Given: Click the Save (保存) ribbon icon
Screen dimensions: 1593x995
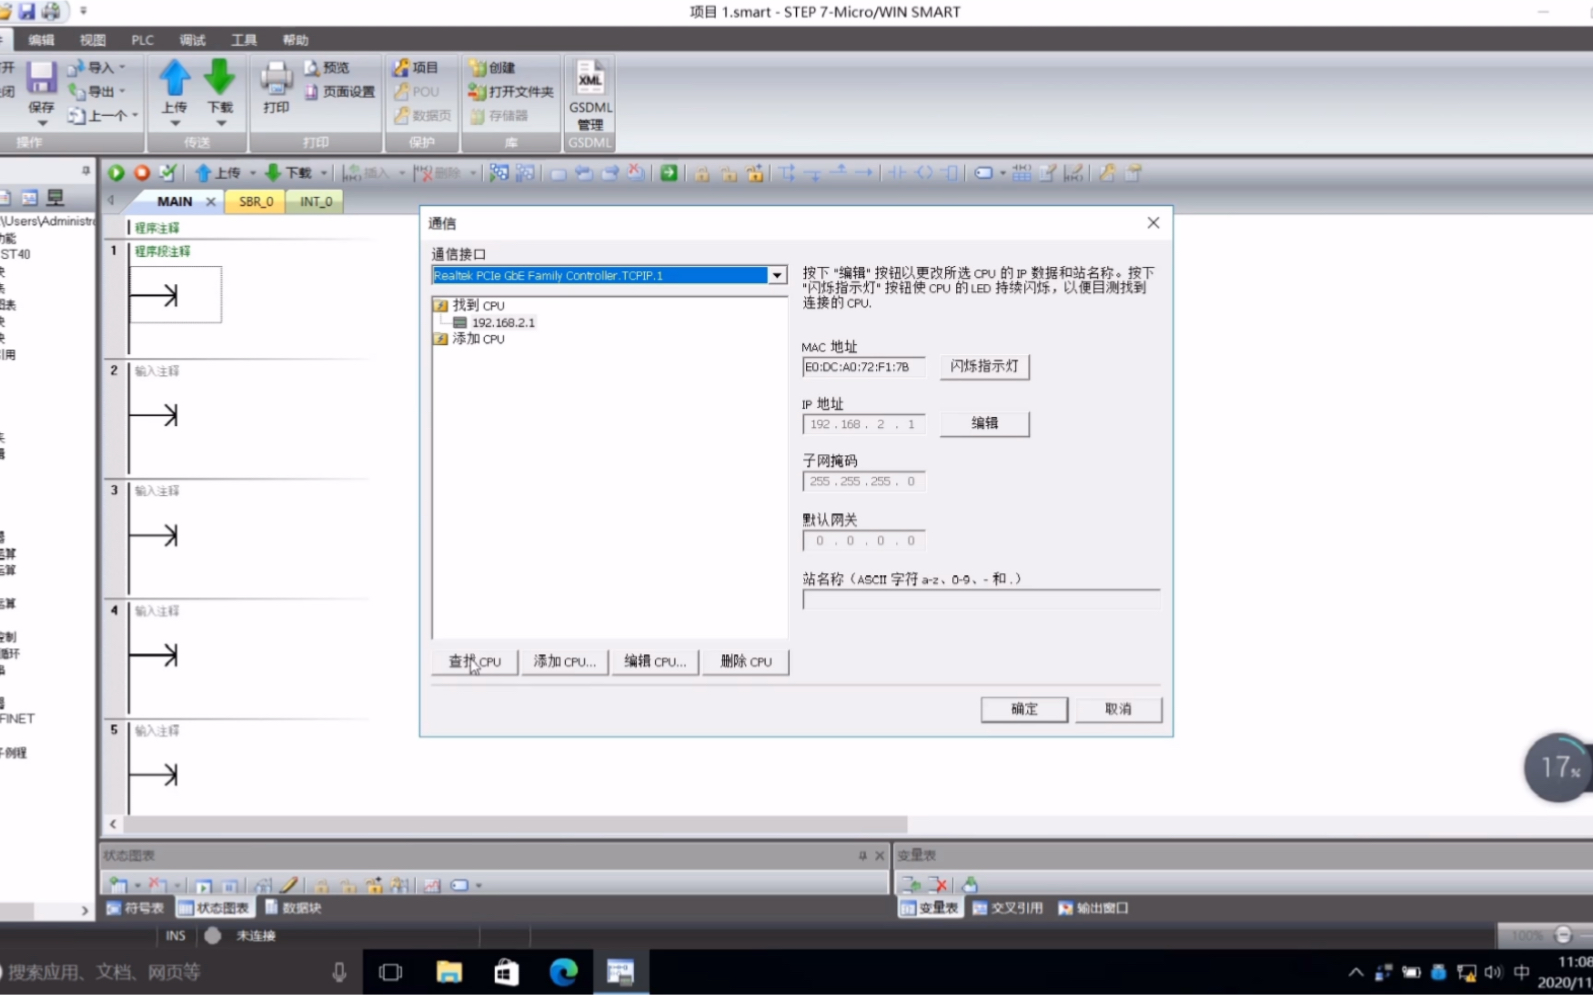Looking at the screenshot, I should pos(41,78).
